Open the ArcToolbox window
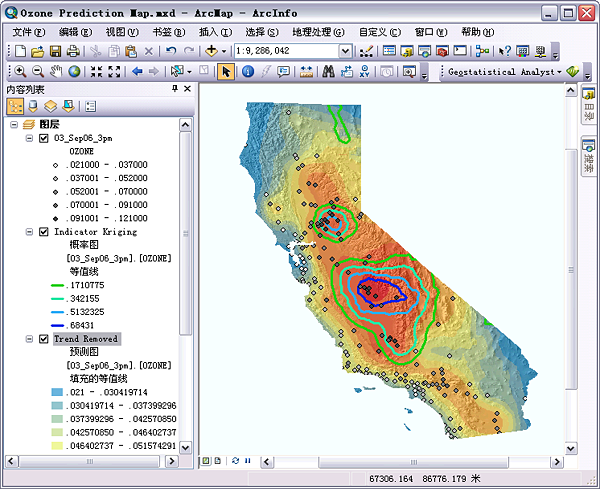Screen dimensions: 600x489 click(x=442, y=51)
